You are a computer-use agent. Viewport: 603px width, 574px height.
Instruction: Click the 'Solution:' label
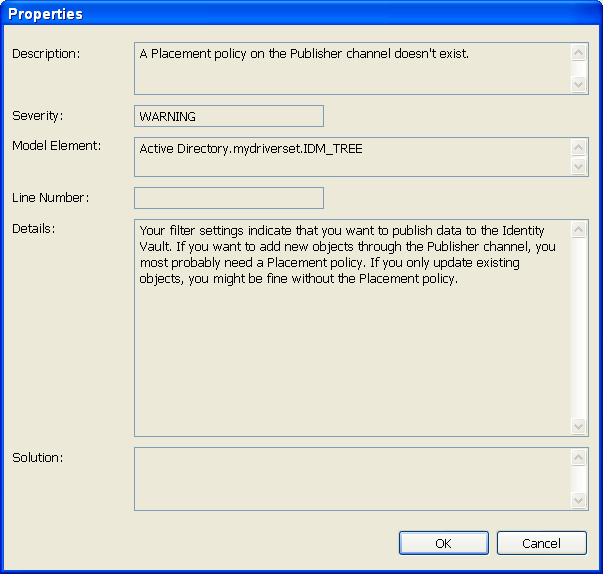tap(38, 458)
